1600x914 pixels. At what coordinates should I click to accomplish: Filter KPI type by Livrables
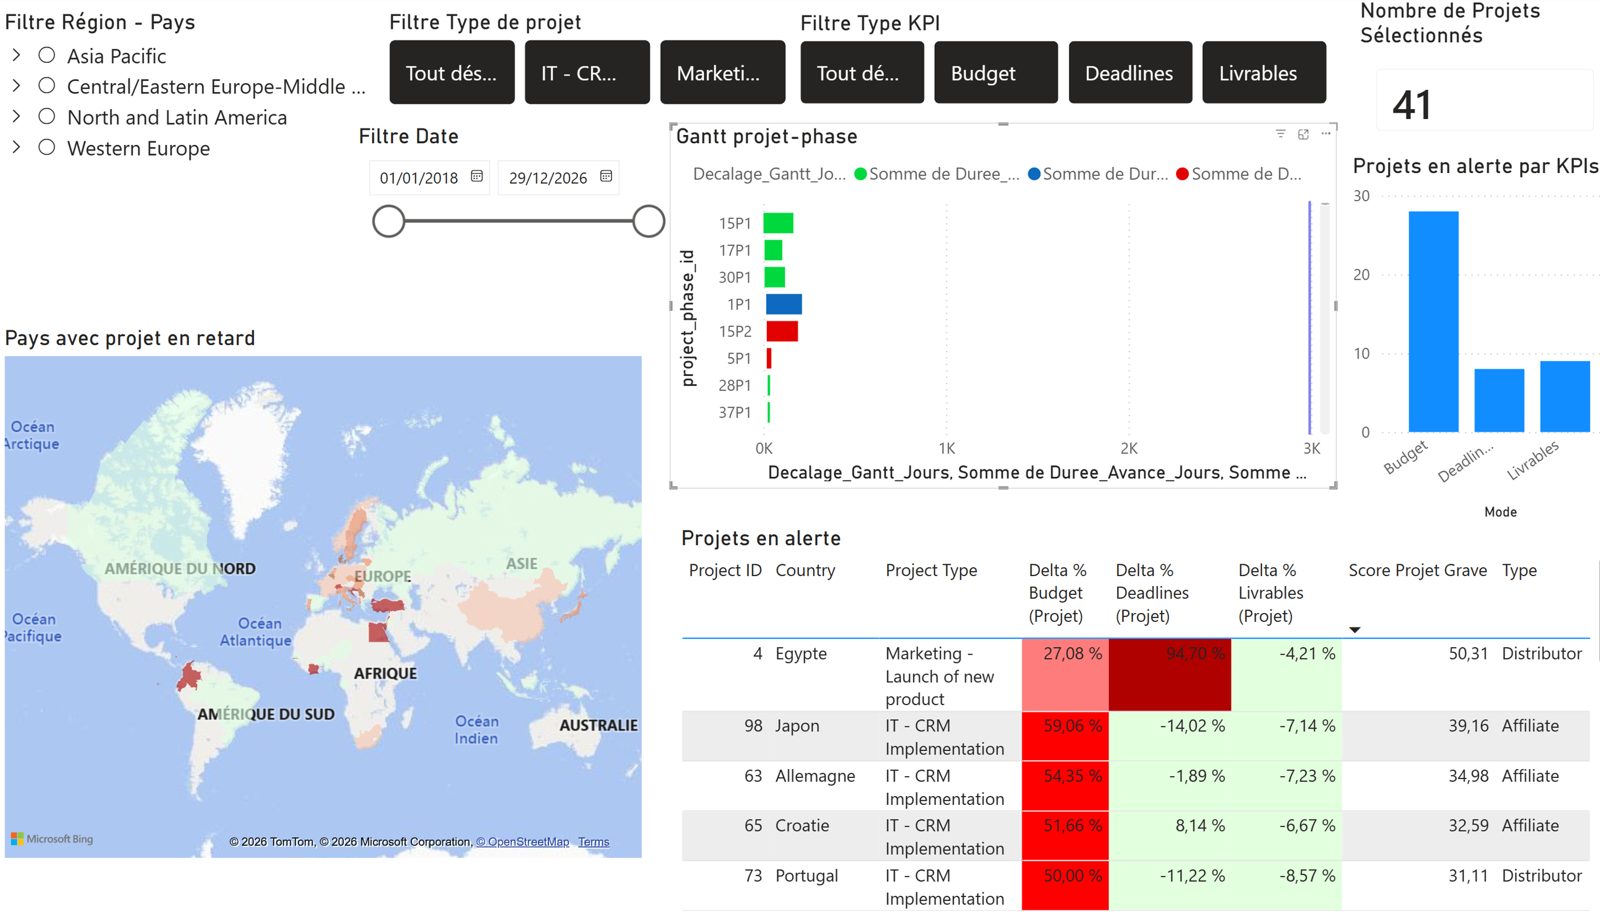(x=1264, y=73)
